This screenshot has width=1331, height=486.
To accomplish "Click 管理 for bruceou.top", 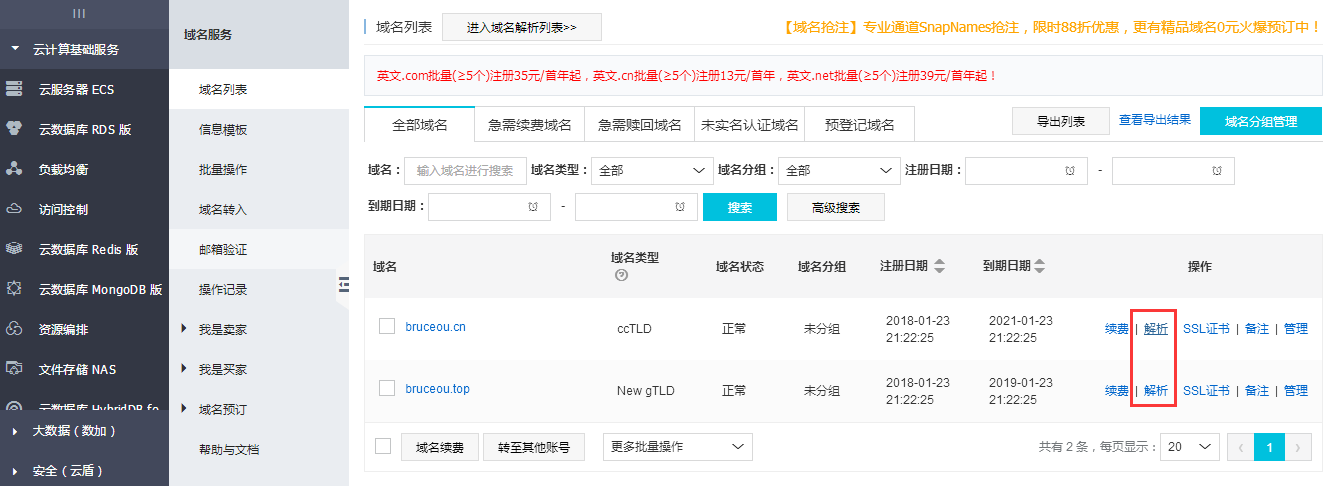I will pos(1295,390).
